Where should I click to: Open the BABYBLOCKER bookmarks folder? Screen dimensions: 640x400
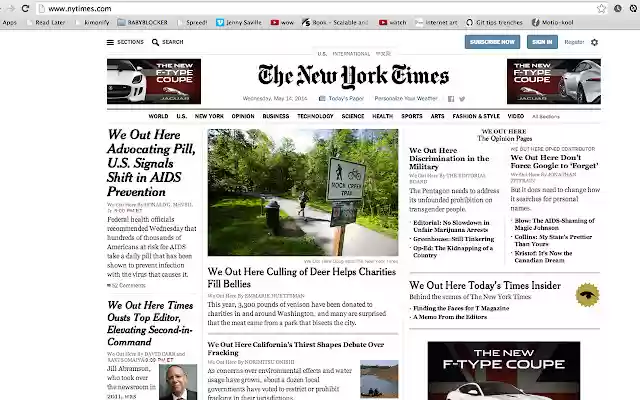(142, 22)
